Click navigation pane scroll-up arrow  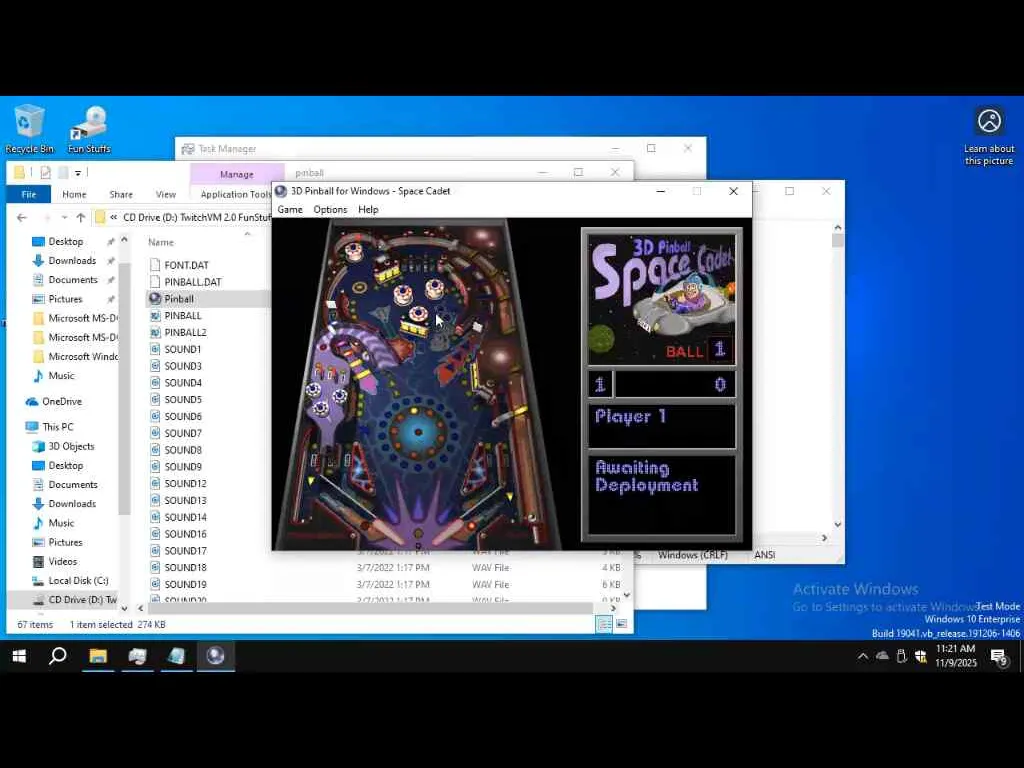pyautogui.click(x=124, y=240)
